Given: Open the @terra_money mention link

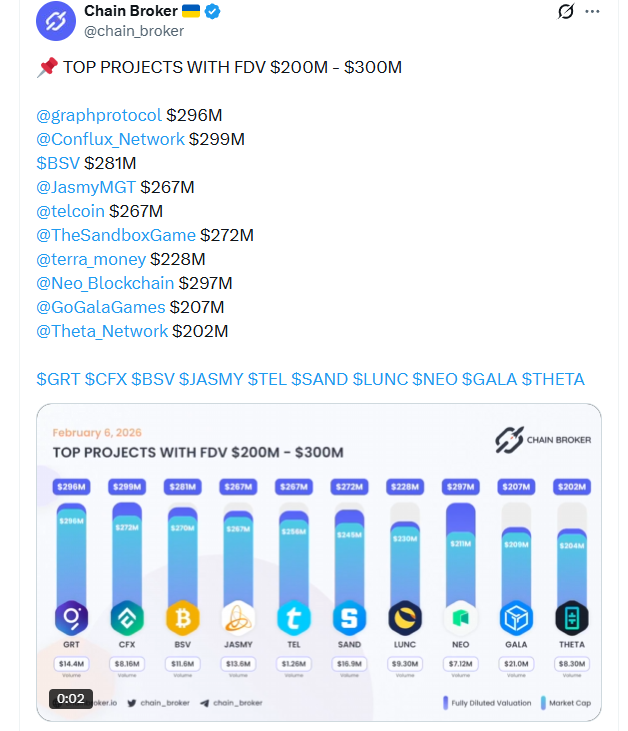Looking at the screenshot, I should [91, 259].
